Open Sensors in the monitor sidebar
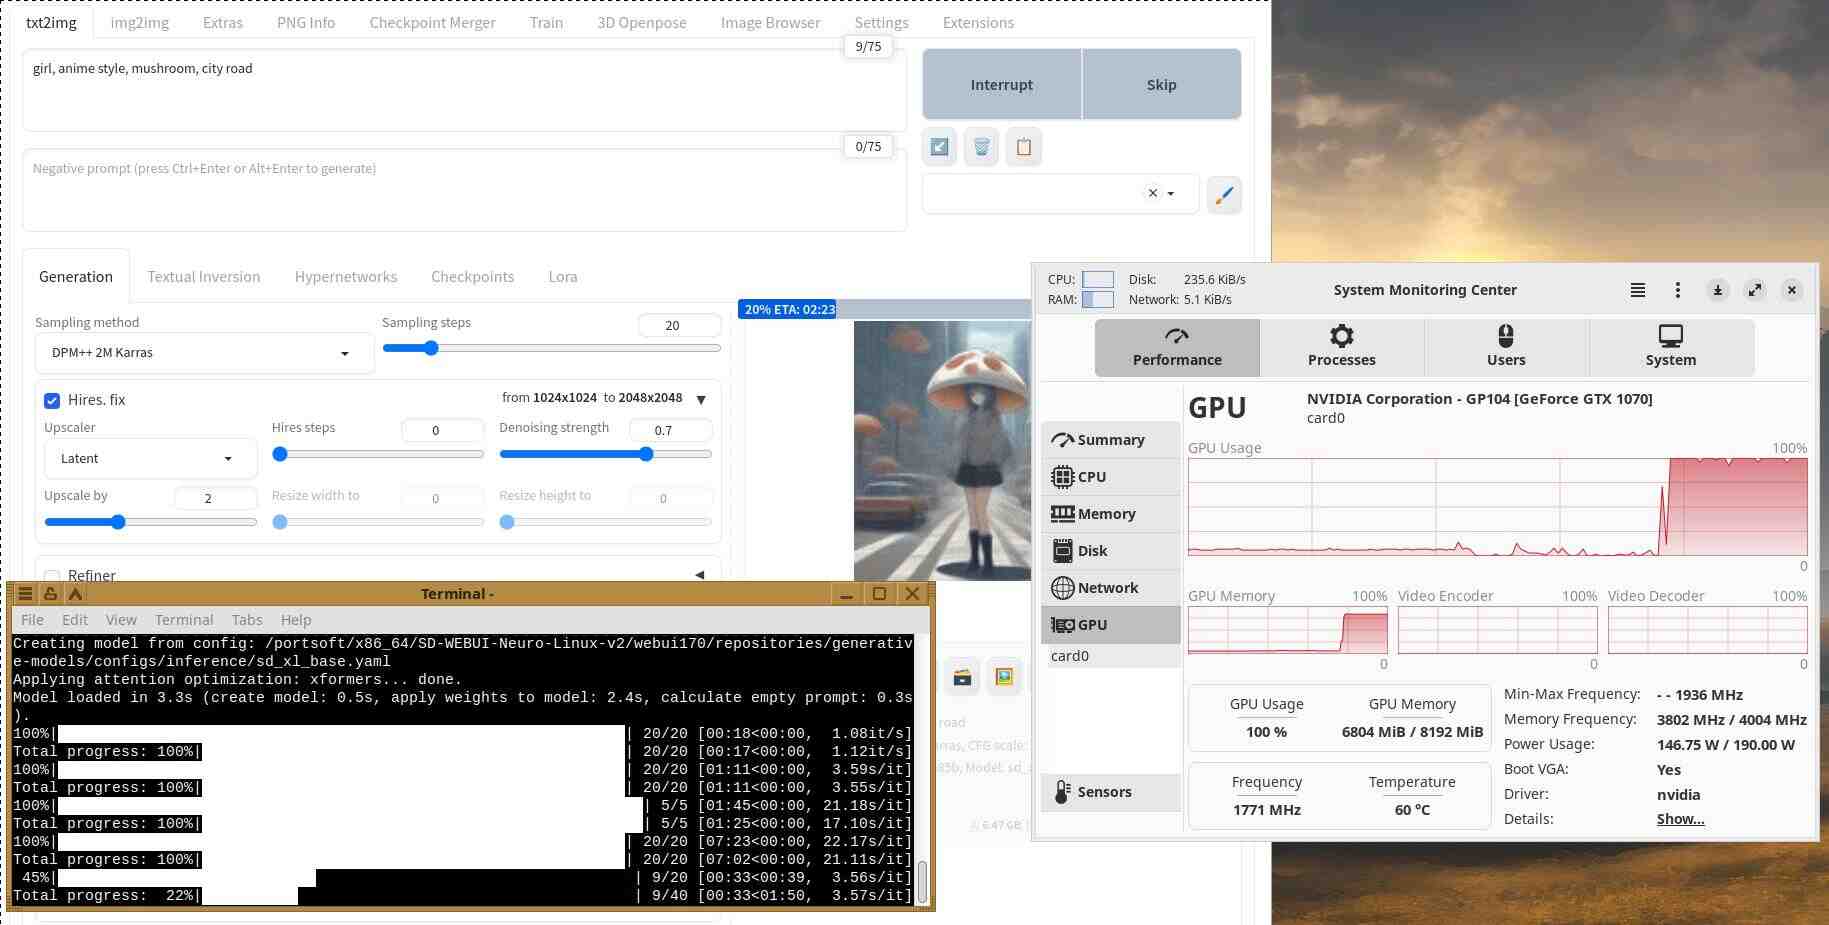Screen dimensions: 1829x925 point(1110,792)
